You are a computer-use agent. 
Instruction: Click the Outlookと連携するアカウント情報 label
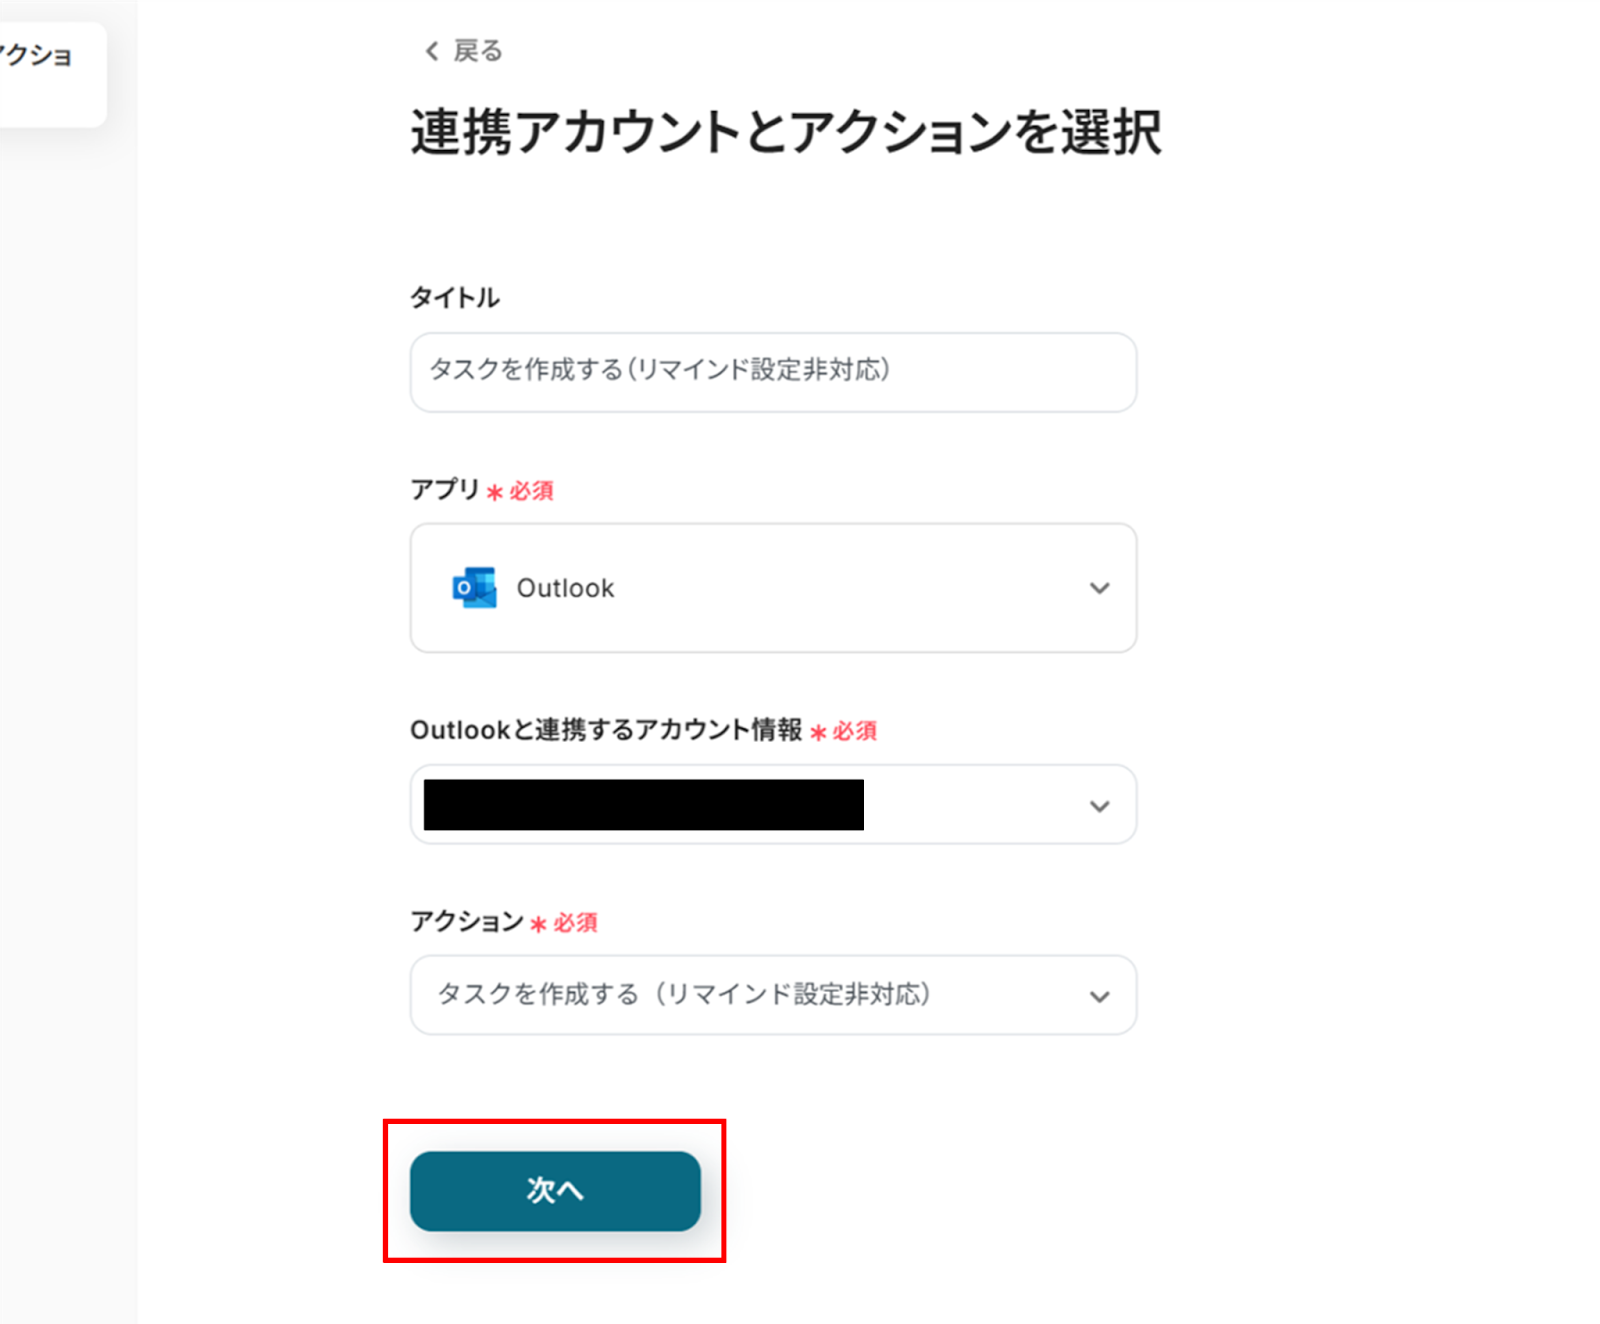click(x=606, y=730)
